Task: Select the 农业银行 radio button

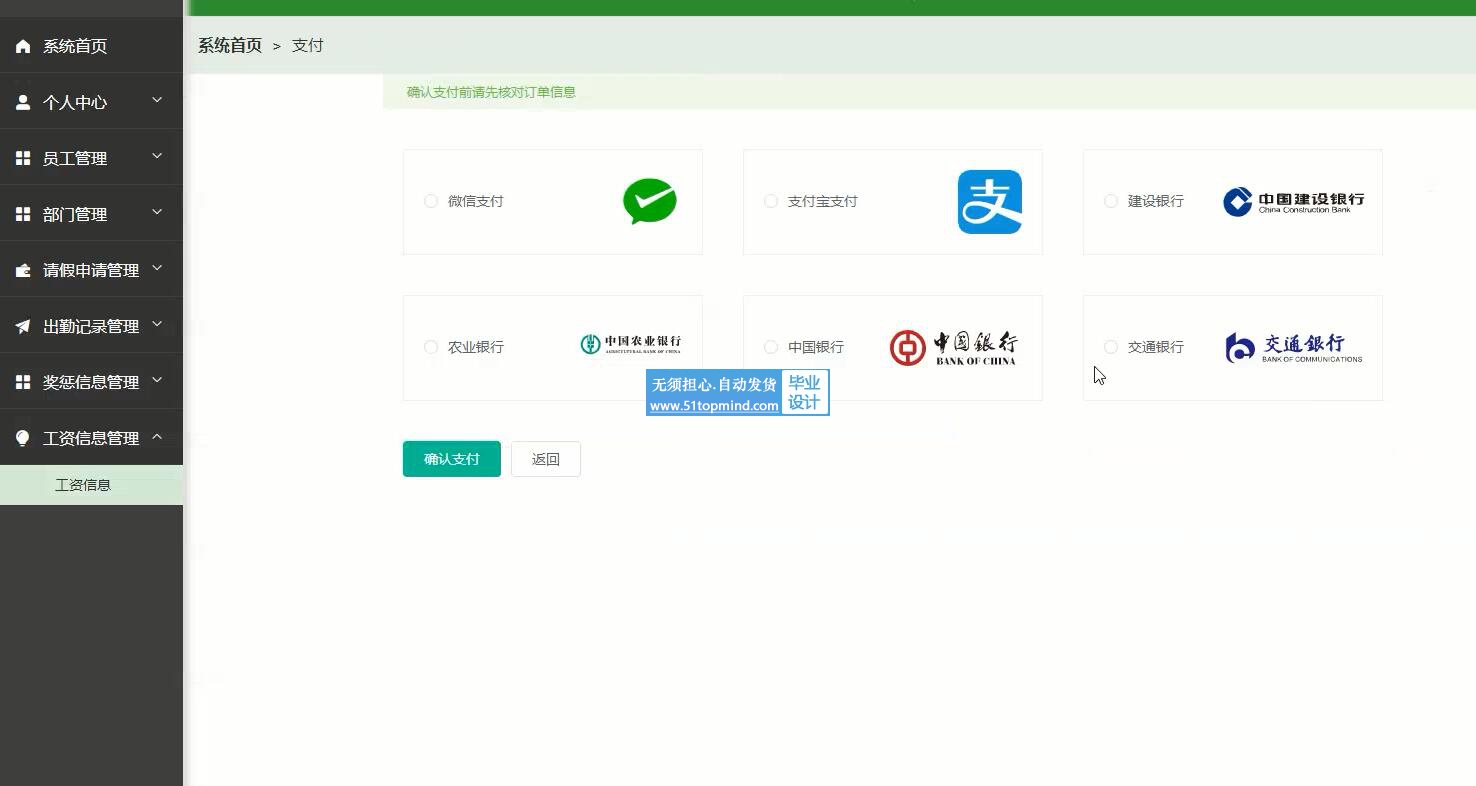Action: [431, 347]
